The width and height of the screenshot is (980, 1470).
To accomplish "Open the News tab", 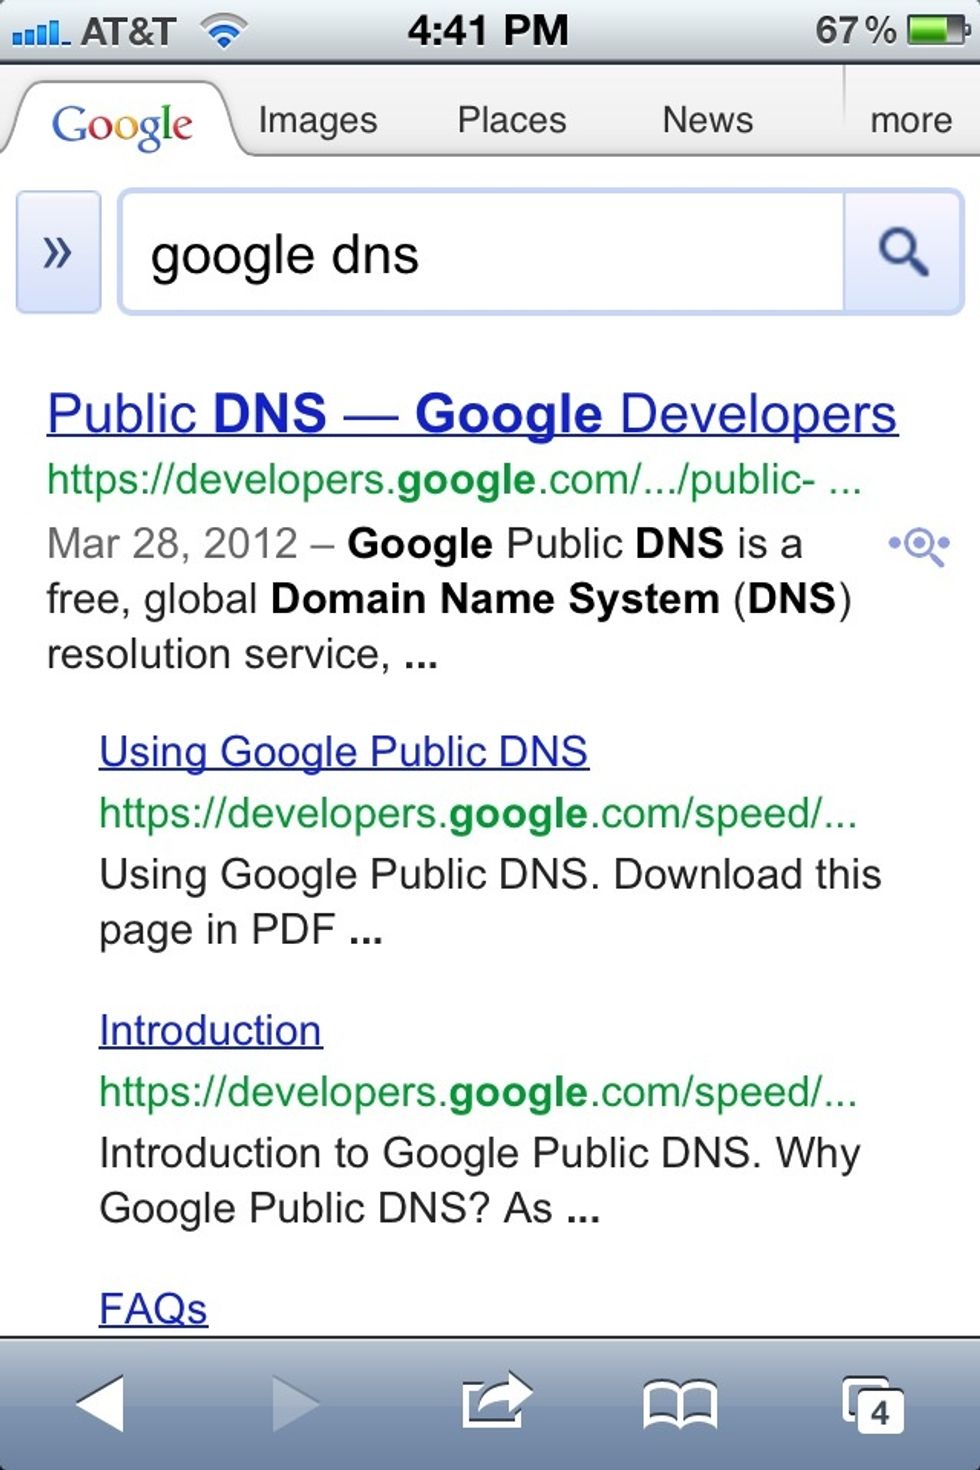I will tap(707, 119).
